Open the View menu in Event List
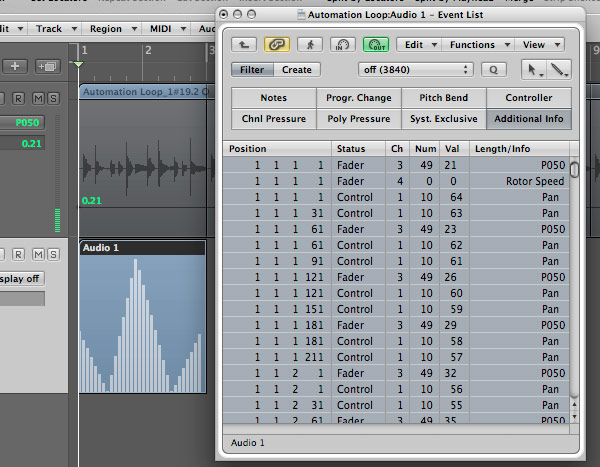Screen dimensions: 600x467 click(x=540, y=45)
